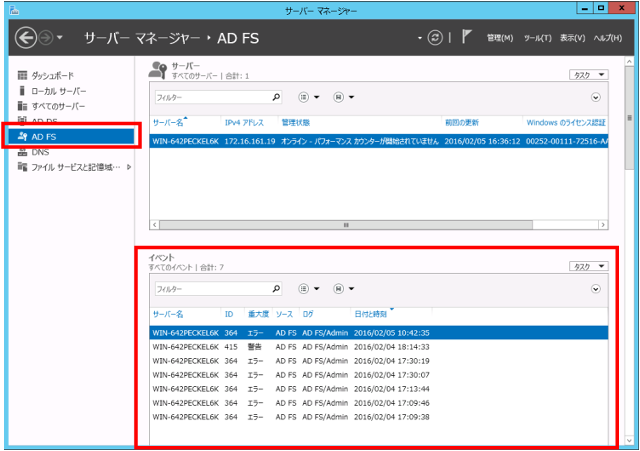Viewport: 640px width, 451px height.
Task: Click right arrow of servers horizontal scrollbar
Action: (x=603, y=225)
